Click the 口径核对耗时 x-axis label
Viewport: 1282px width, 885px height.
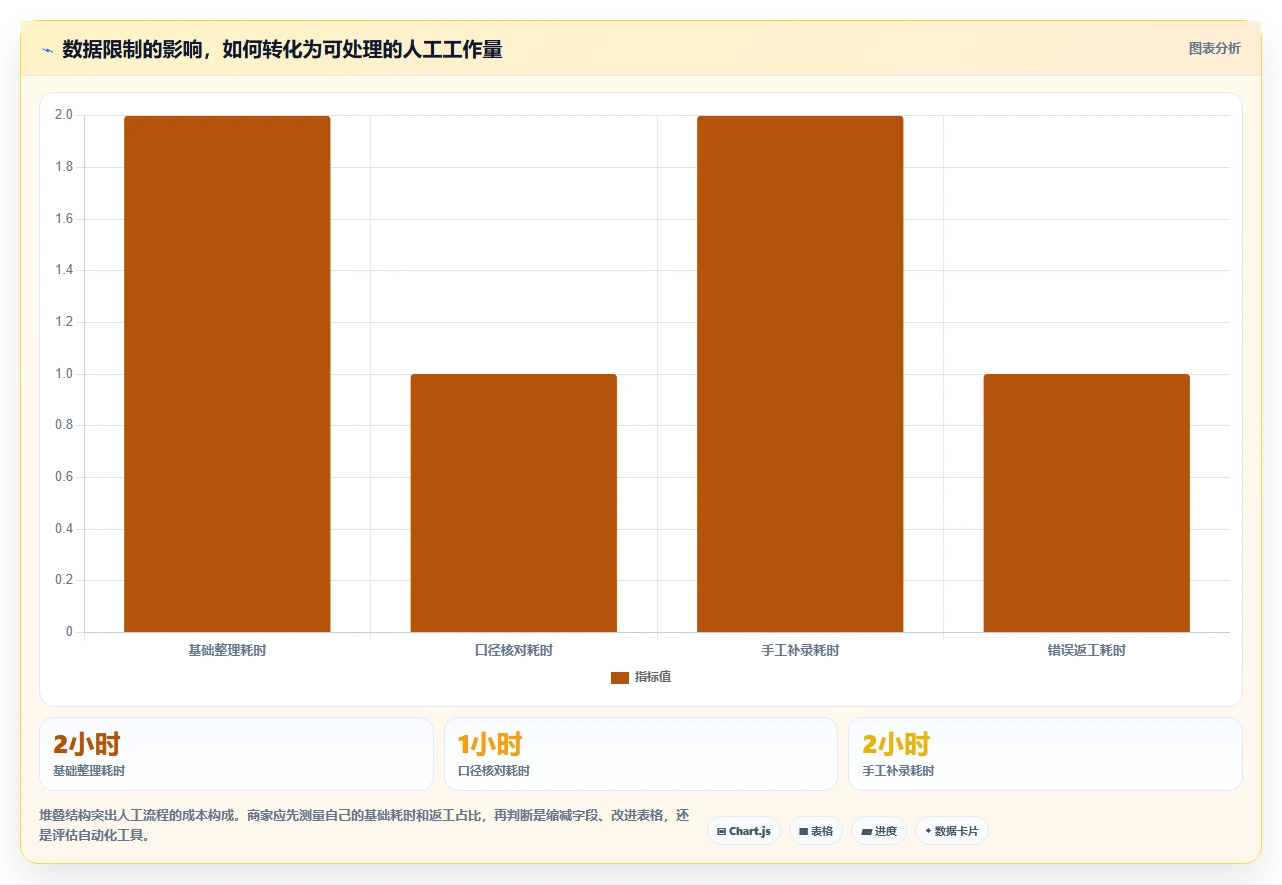[514, 651]
